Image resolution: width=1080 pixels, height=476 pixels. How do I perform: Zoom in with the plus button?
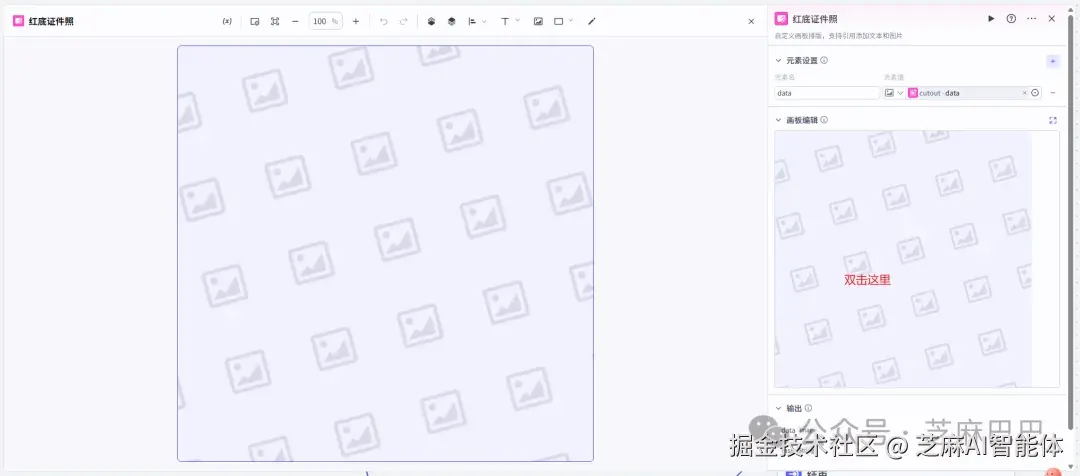tap(355, 21)
